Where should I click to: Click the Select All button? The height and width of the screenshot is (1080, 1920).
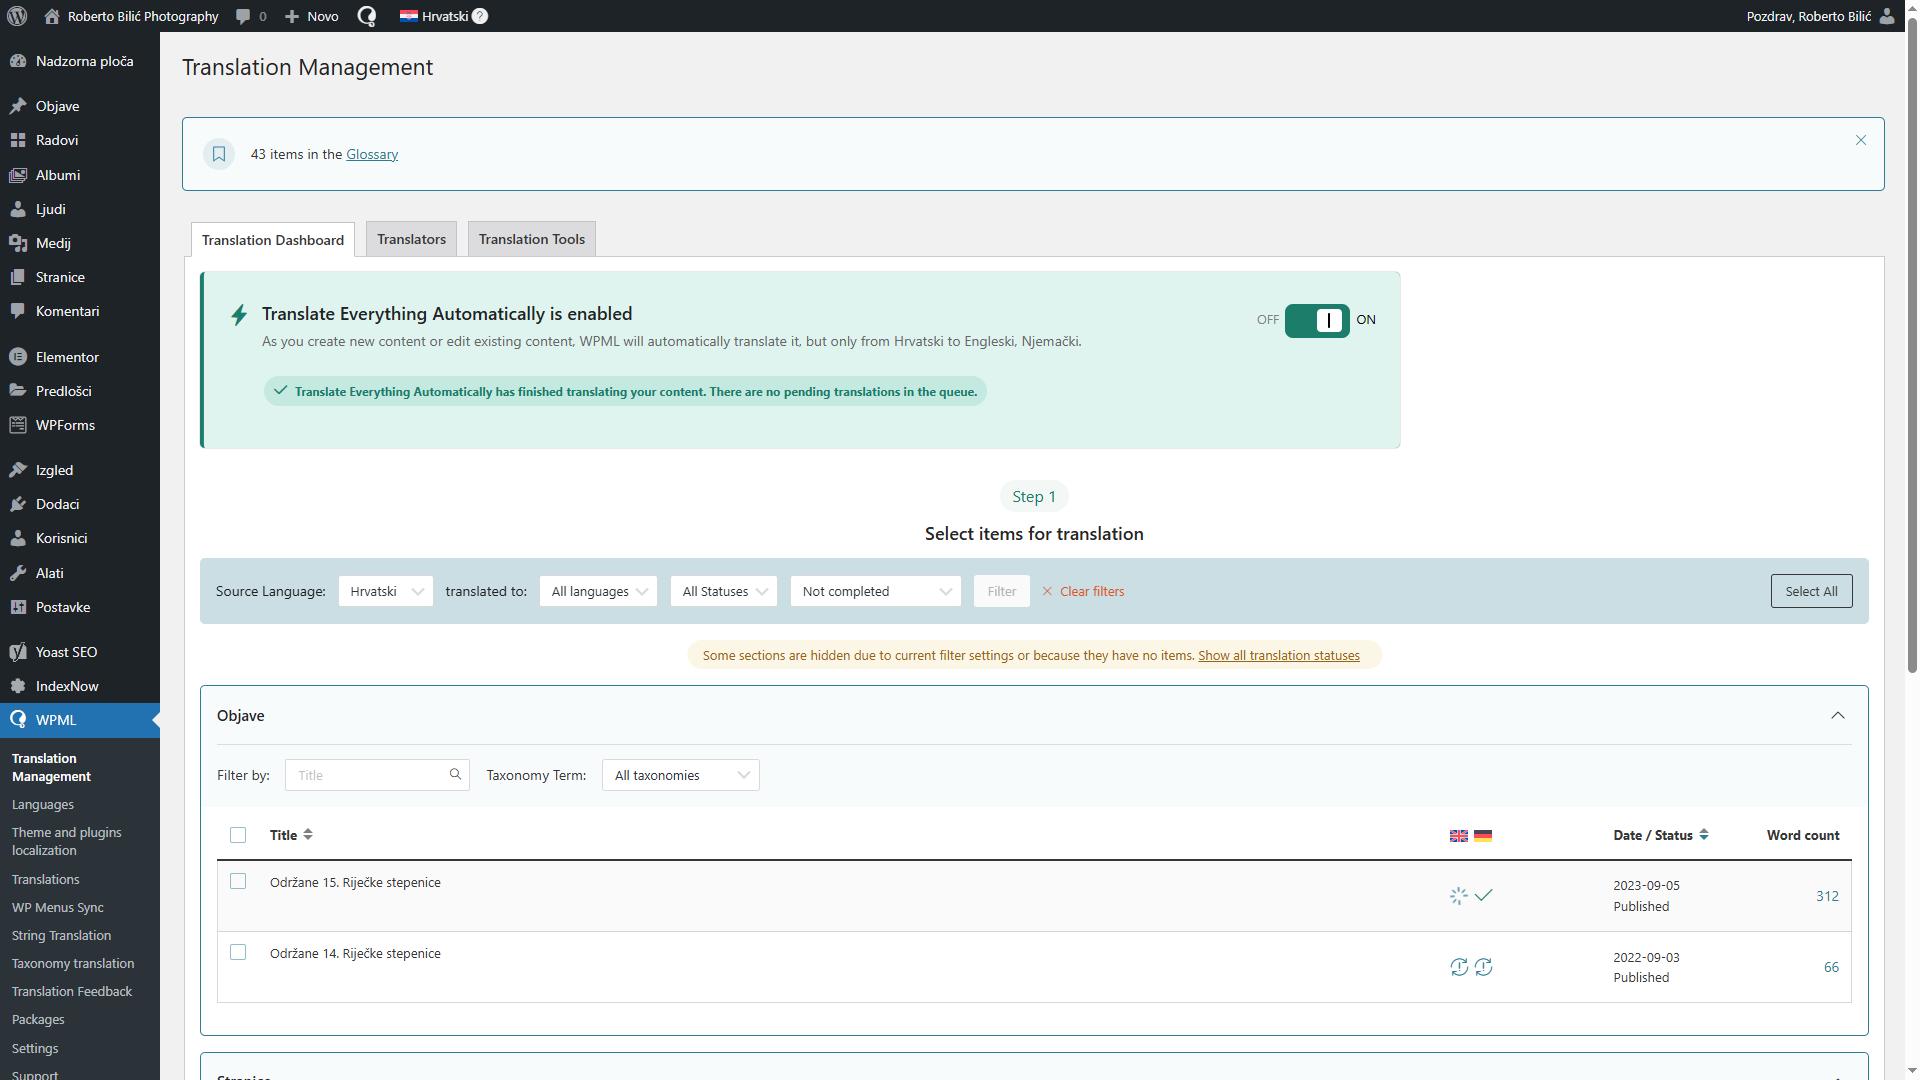point(1811,591)
